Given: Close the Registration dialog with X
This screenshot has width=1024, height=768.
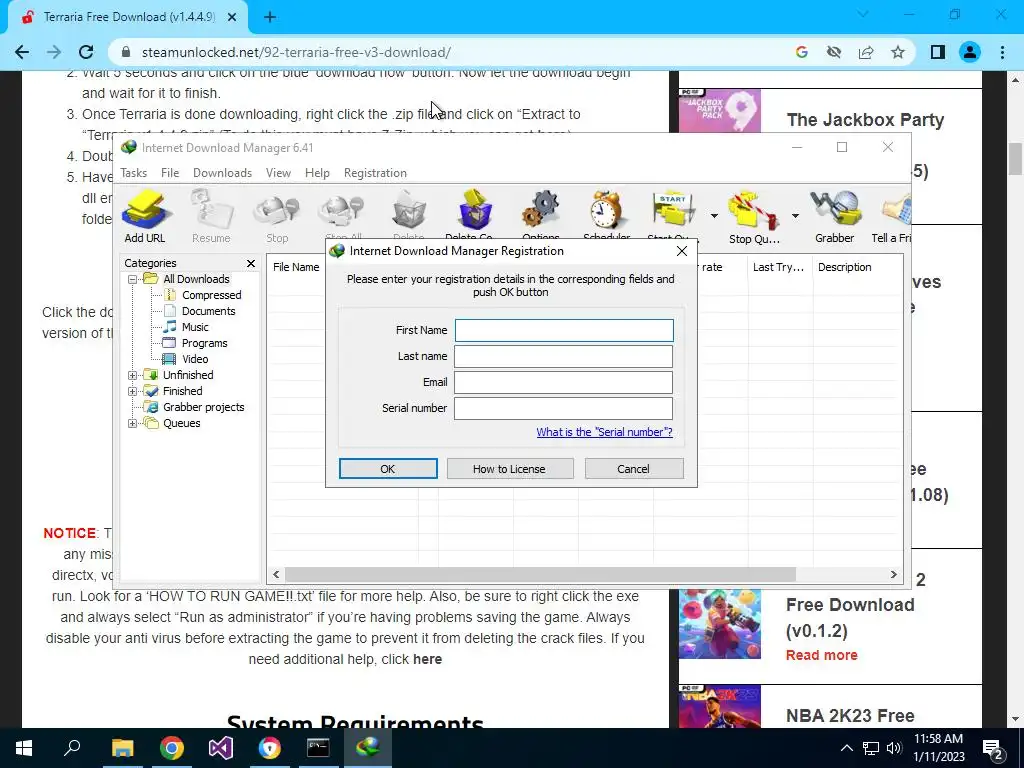Looking at the screenshot, I should pyautogui.click(x=682, y=251).
